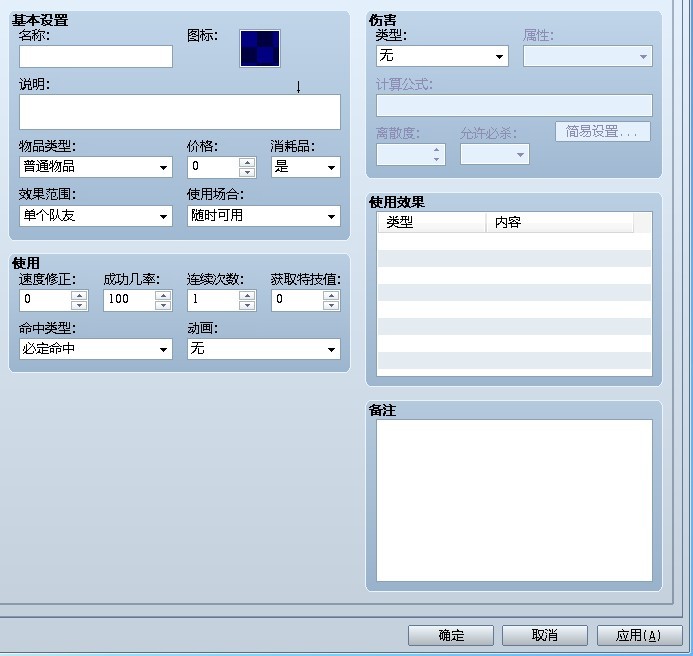This screenshot has height=656, width=693.
Task: Open the 物品类型 dropdown
Action: 95,167
